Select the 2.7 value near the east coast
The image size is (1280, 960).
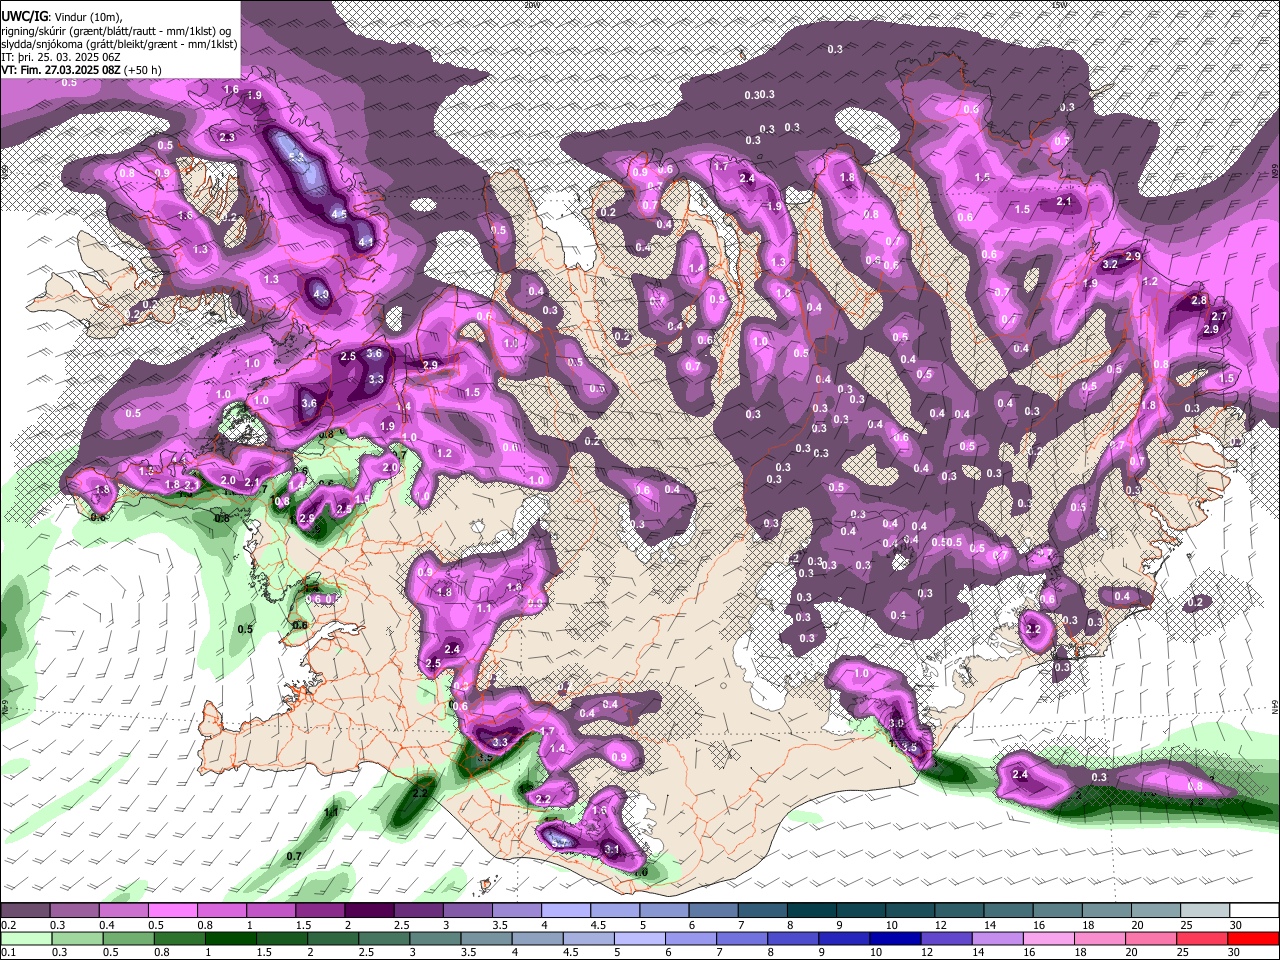click(x=1219, y=316)
